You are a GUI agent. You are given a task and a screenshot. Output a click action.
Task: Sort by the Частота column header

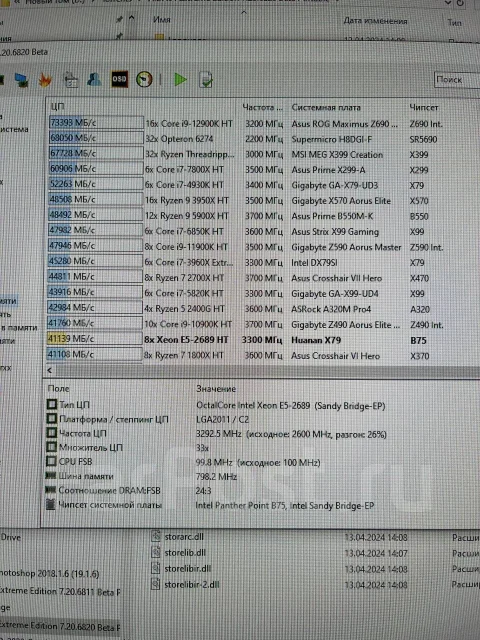tap(262, 107)
